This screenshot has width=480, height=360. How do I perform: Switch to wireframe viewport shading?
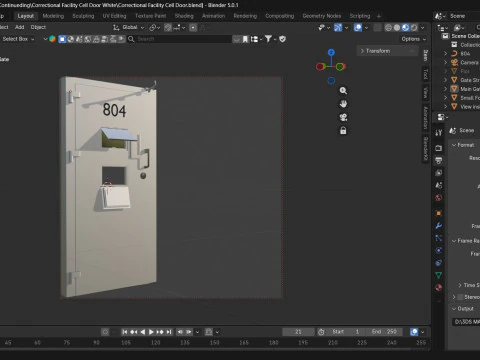pos(388,28)
